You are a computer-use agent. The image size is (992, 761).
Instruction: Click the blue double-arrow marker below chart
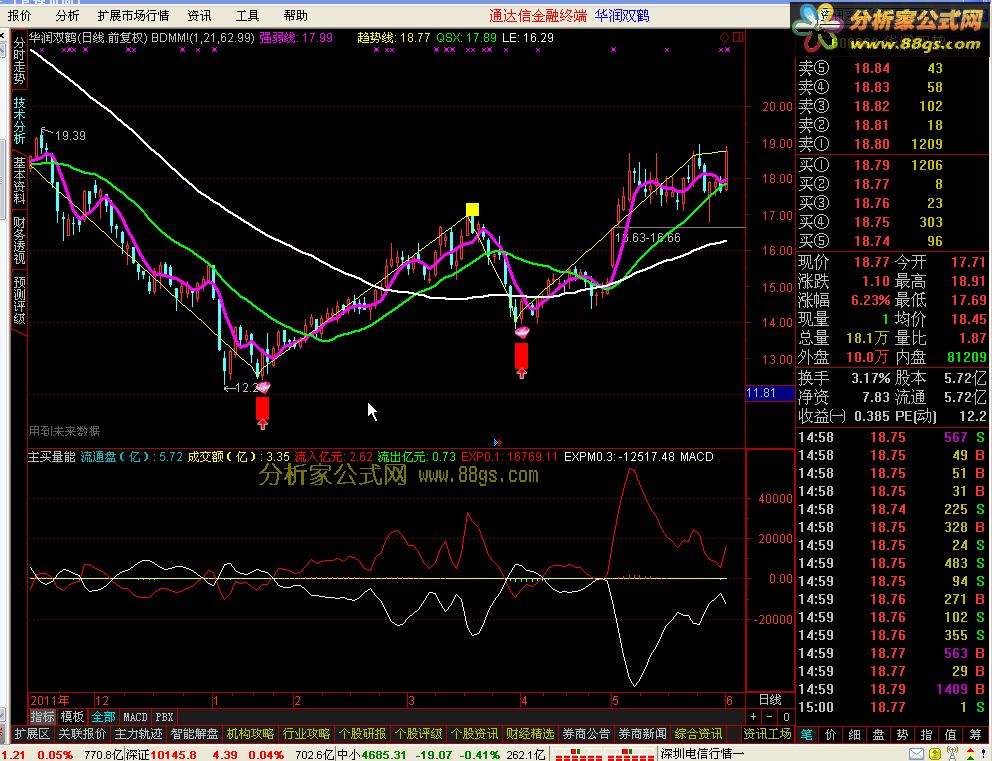[498, 442]
